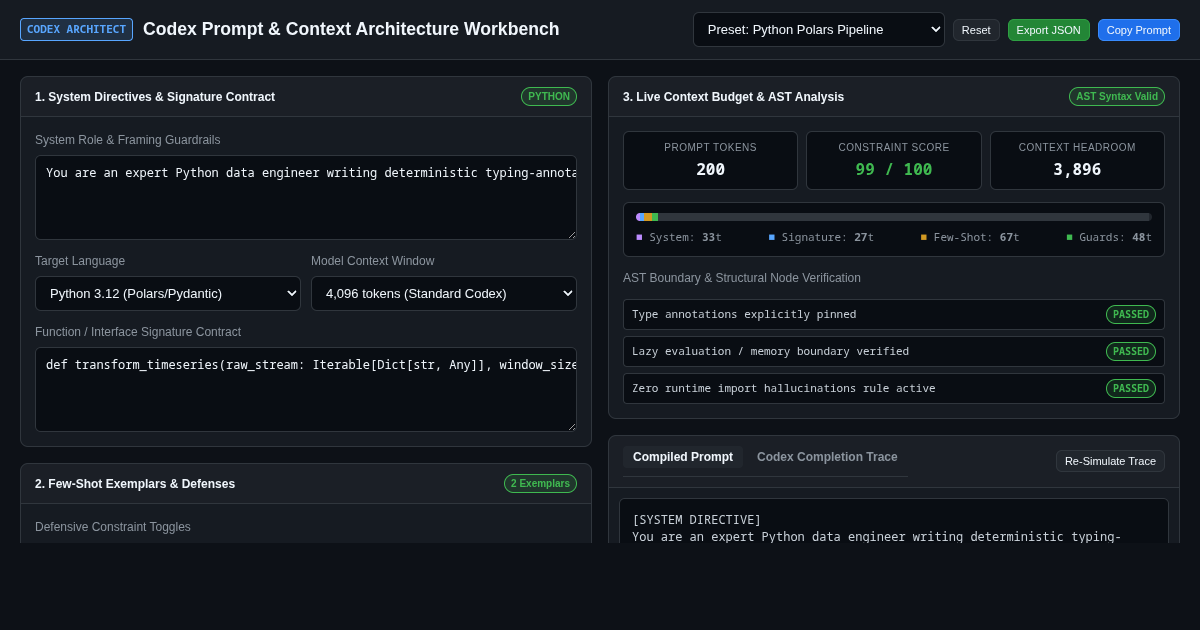Open the Model Context Window dropdown
This screenshot has width=1200, height=630.
pos(444,293)
